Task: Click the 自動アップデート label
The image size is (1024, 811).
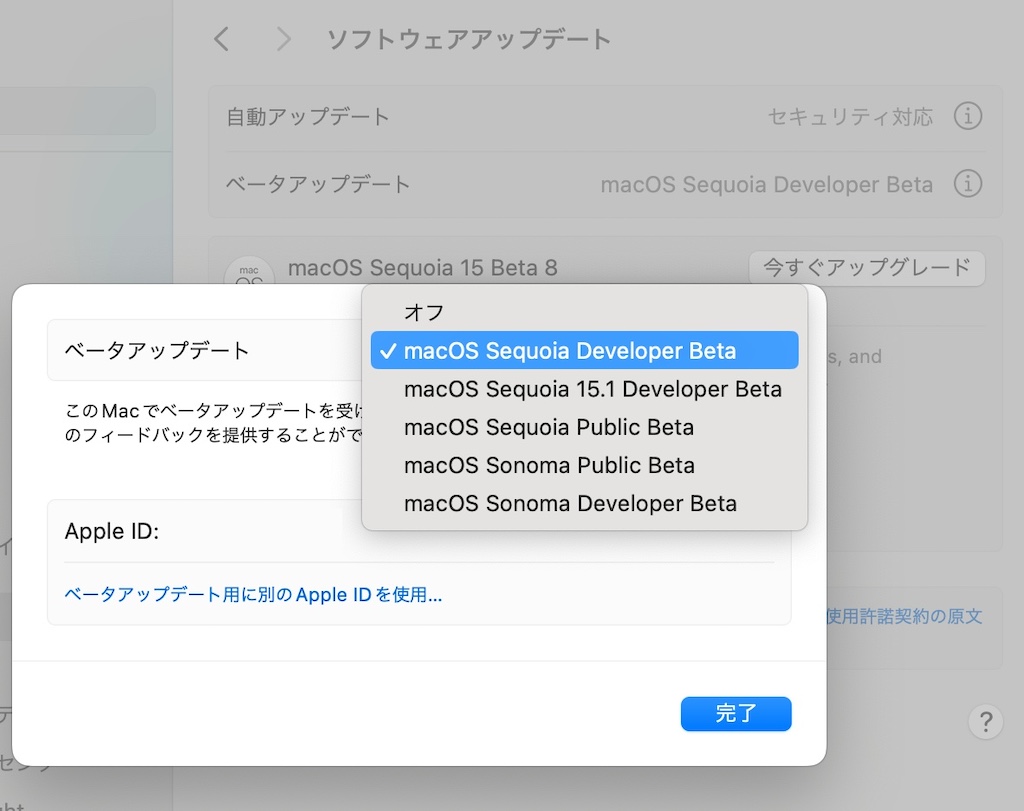Action: coord(308,116)
